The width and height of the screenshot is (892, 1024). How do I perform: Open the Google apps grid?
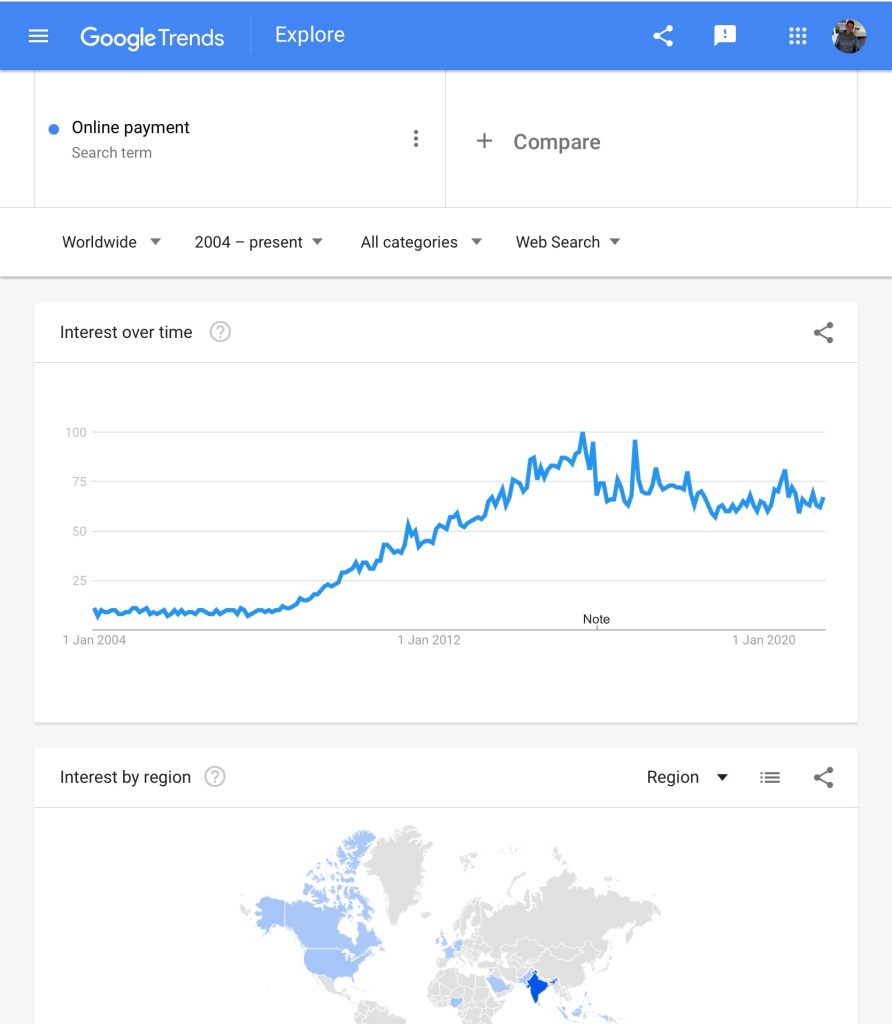(x=797, y=36)
